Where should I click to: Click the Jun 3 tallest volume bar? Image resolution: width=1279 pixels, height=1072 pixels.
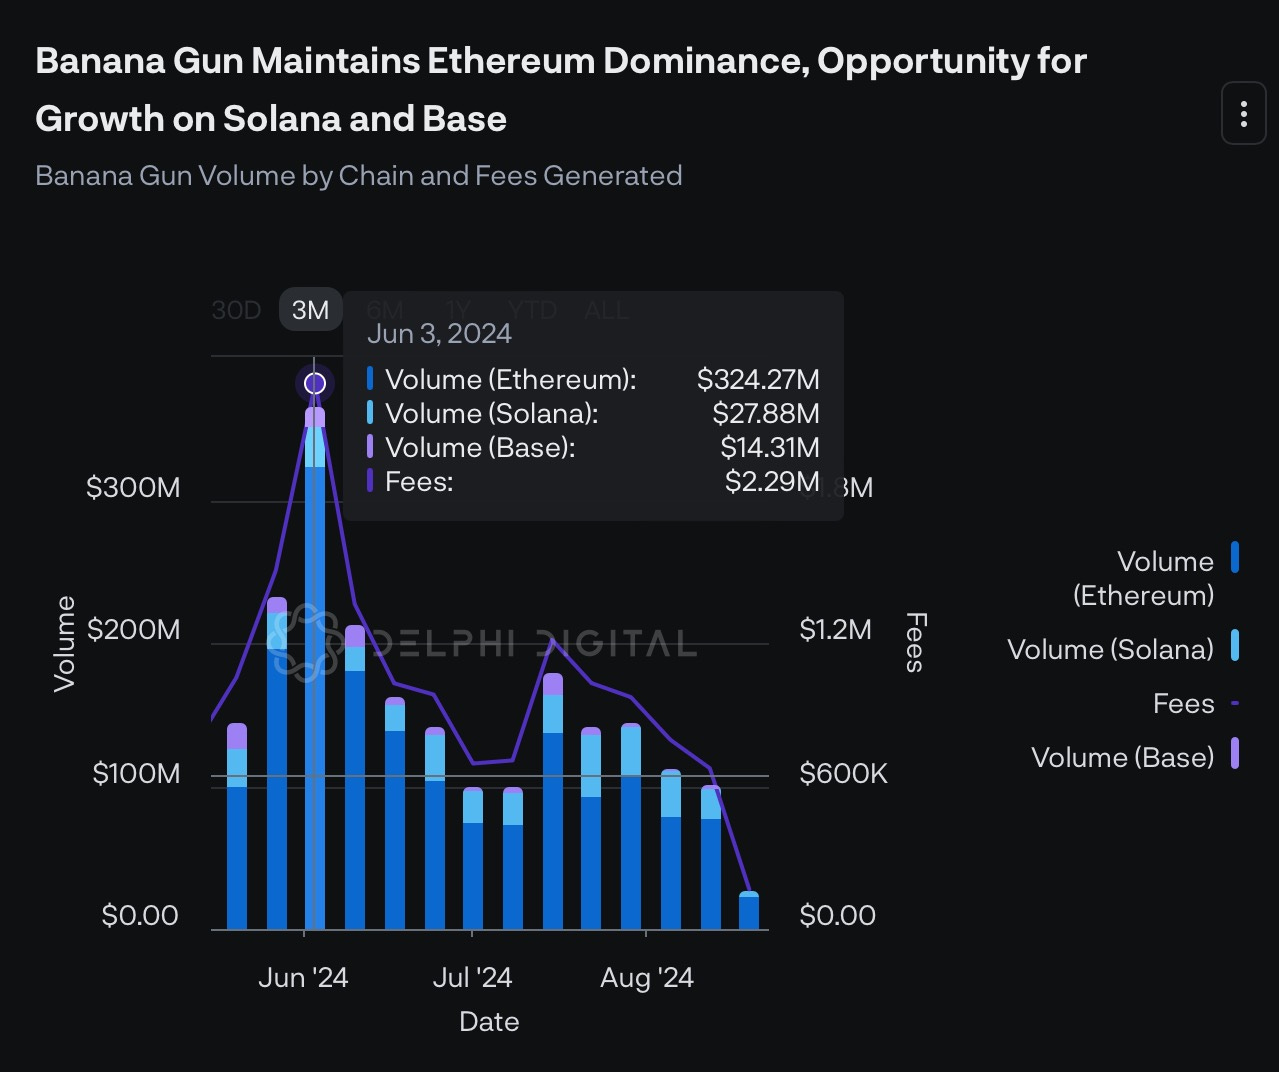(x=315, y=668)
